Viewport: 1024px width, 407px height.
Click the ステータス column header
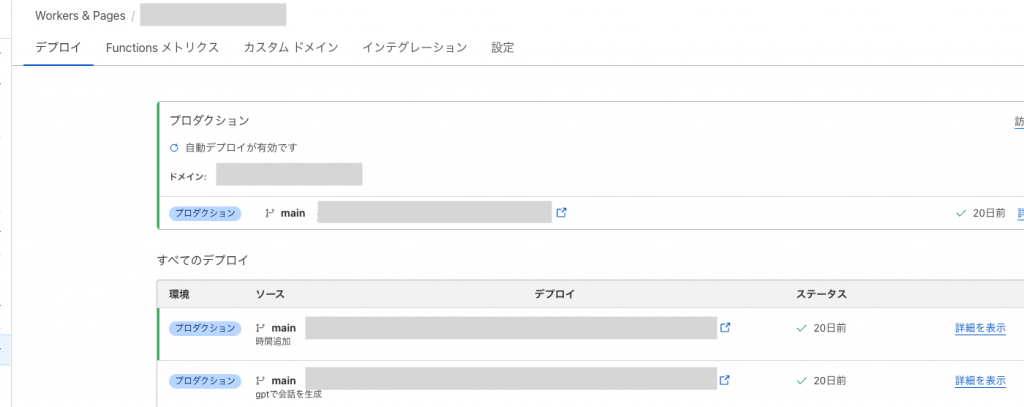[822, 294]
